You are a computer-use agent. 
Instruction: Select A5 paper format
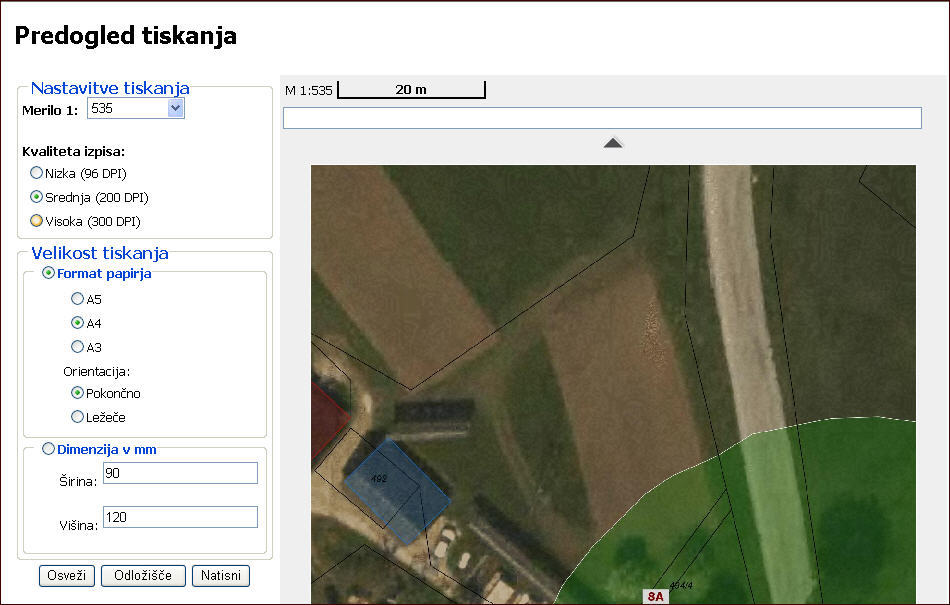point(77,299)
